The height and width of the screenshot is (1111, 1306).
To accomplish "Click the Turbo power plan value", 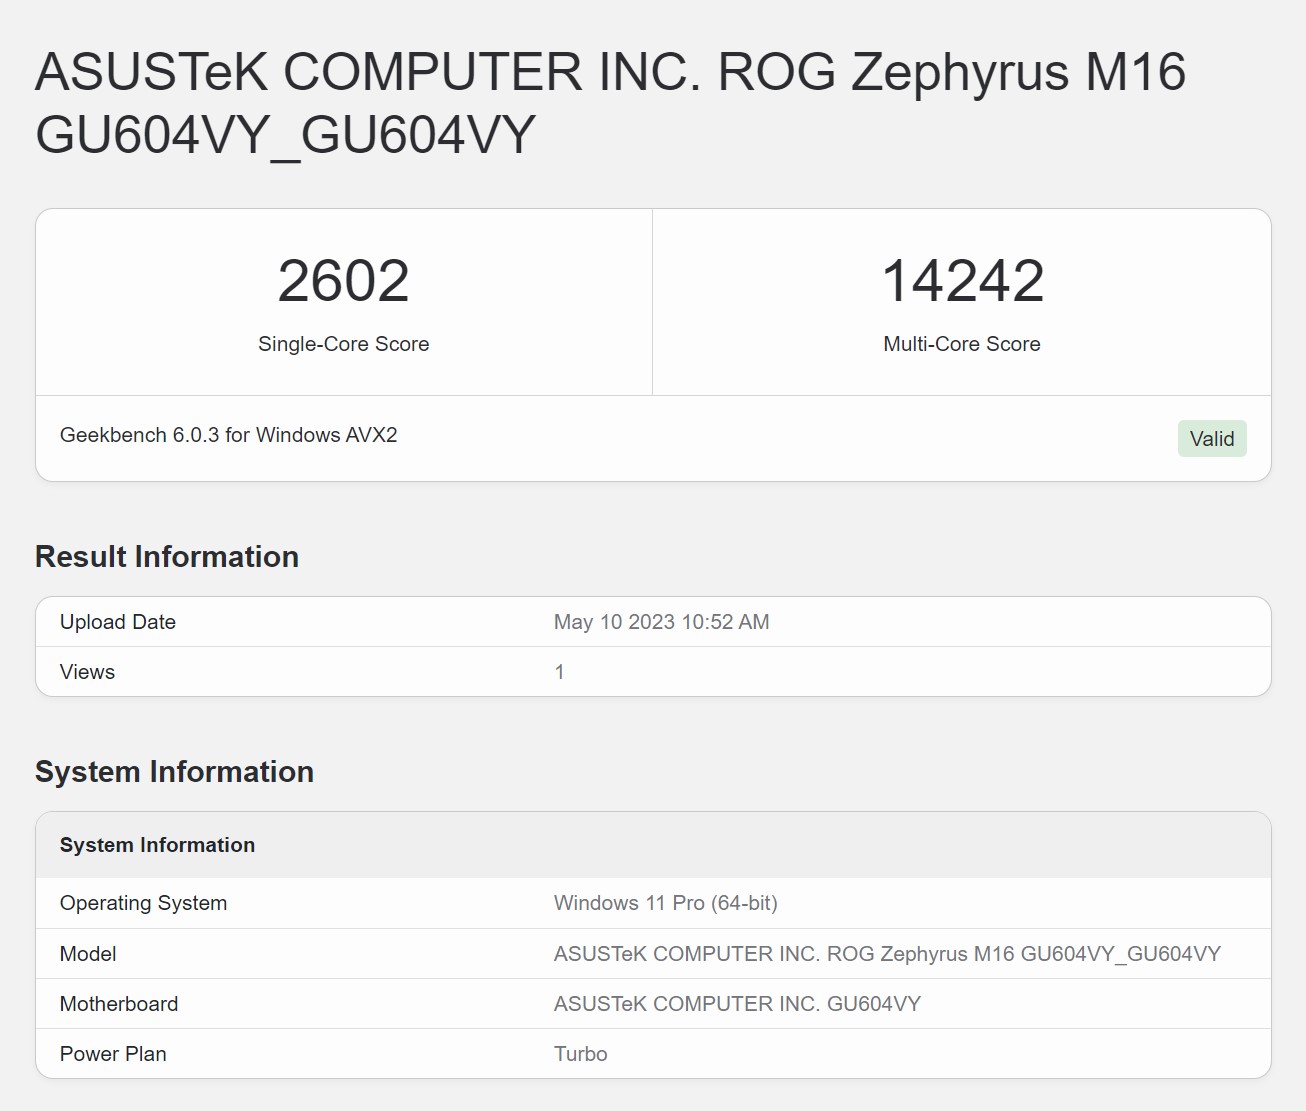I will click(580, 1054).
